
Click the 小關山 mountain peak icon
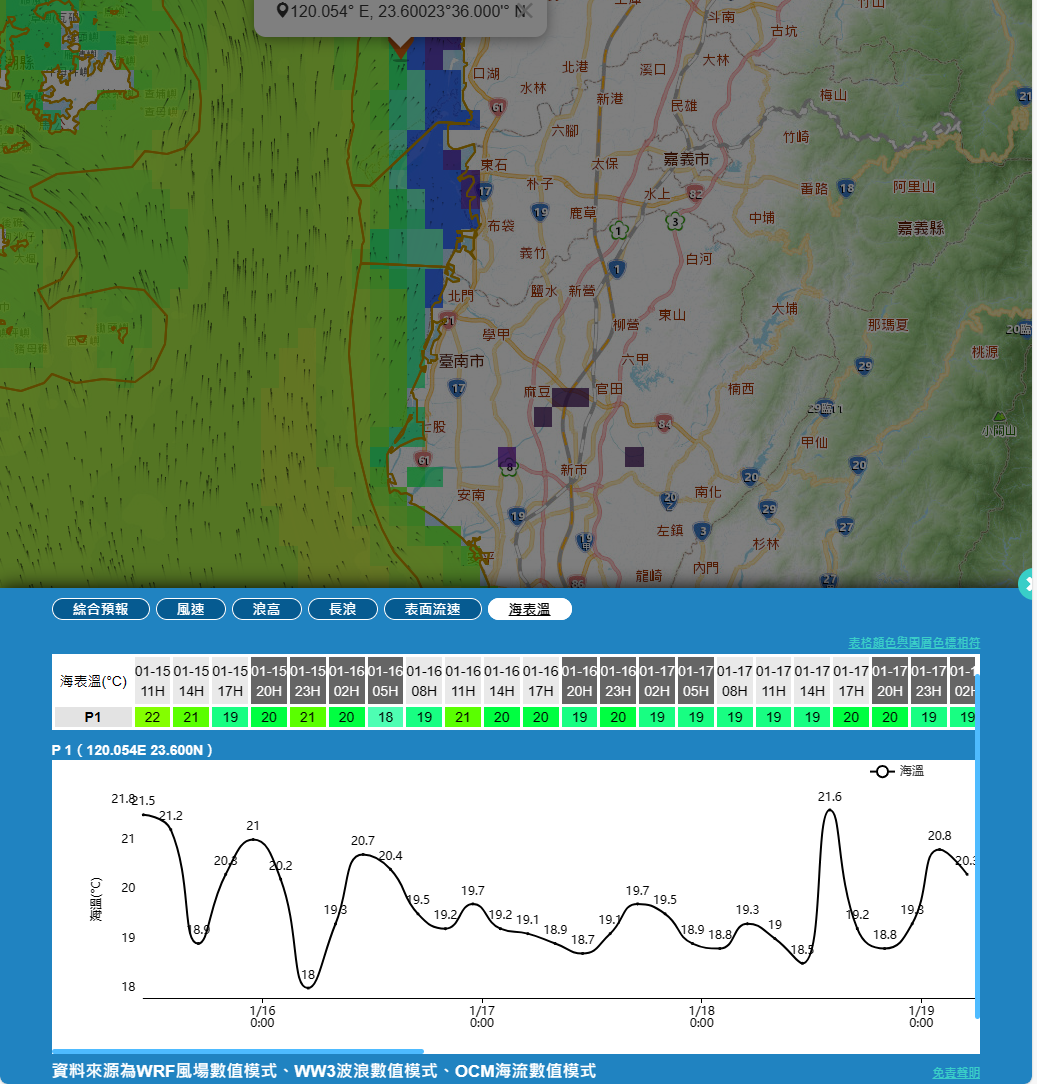tap(998, 416)
